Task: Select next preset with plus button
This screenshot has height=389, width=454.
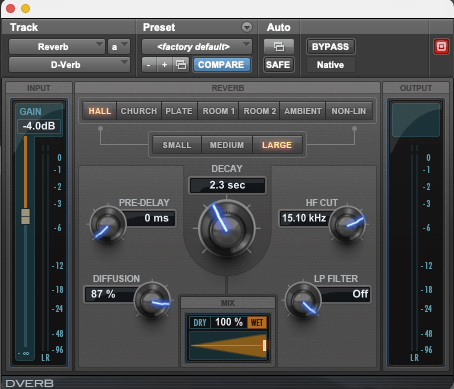Action: click(165, 65)
